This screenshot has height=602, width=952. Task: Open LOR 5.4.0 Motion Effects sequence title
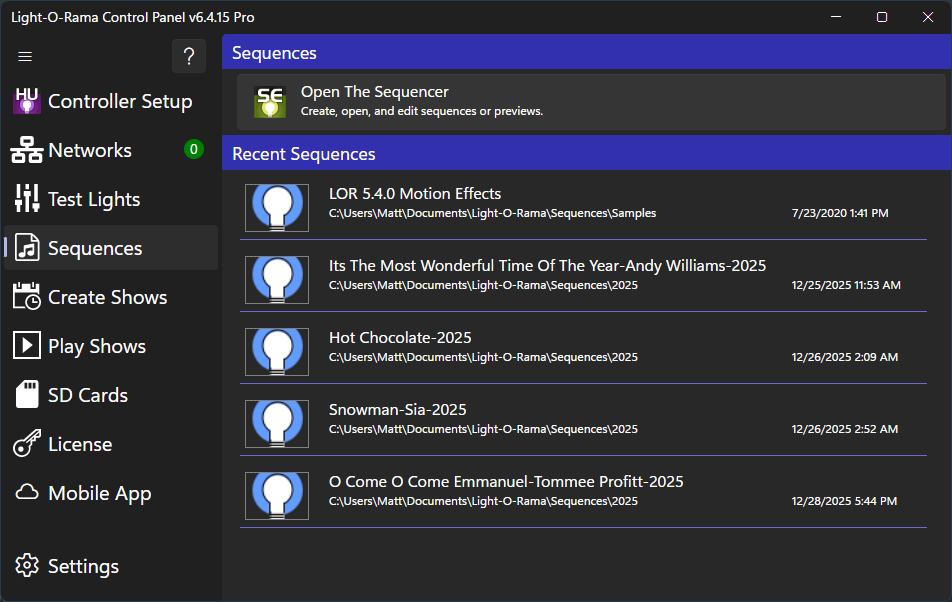415,194
